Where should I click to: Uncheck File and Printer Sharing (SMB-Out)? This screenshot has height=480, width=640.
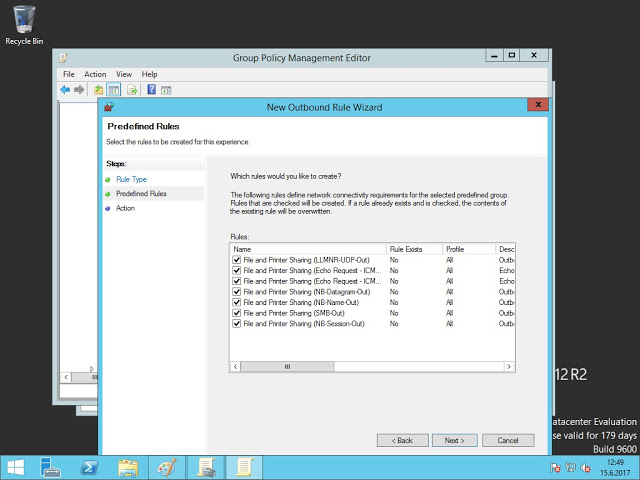pyautogui.click(x=236, y=313)
